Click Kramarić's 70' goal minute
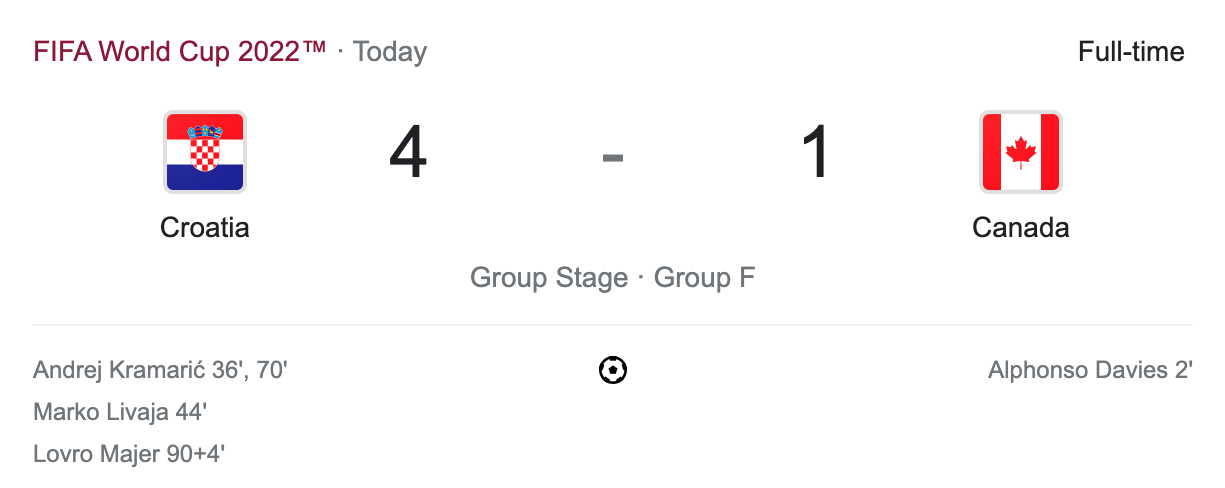This screenshot has height=488, width=1225. (x=271, y=371)
